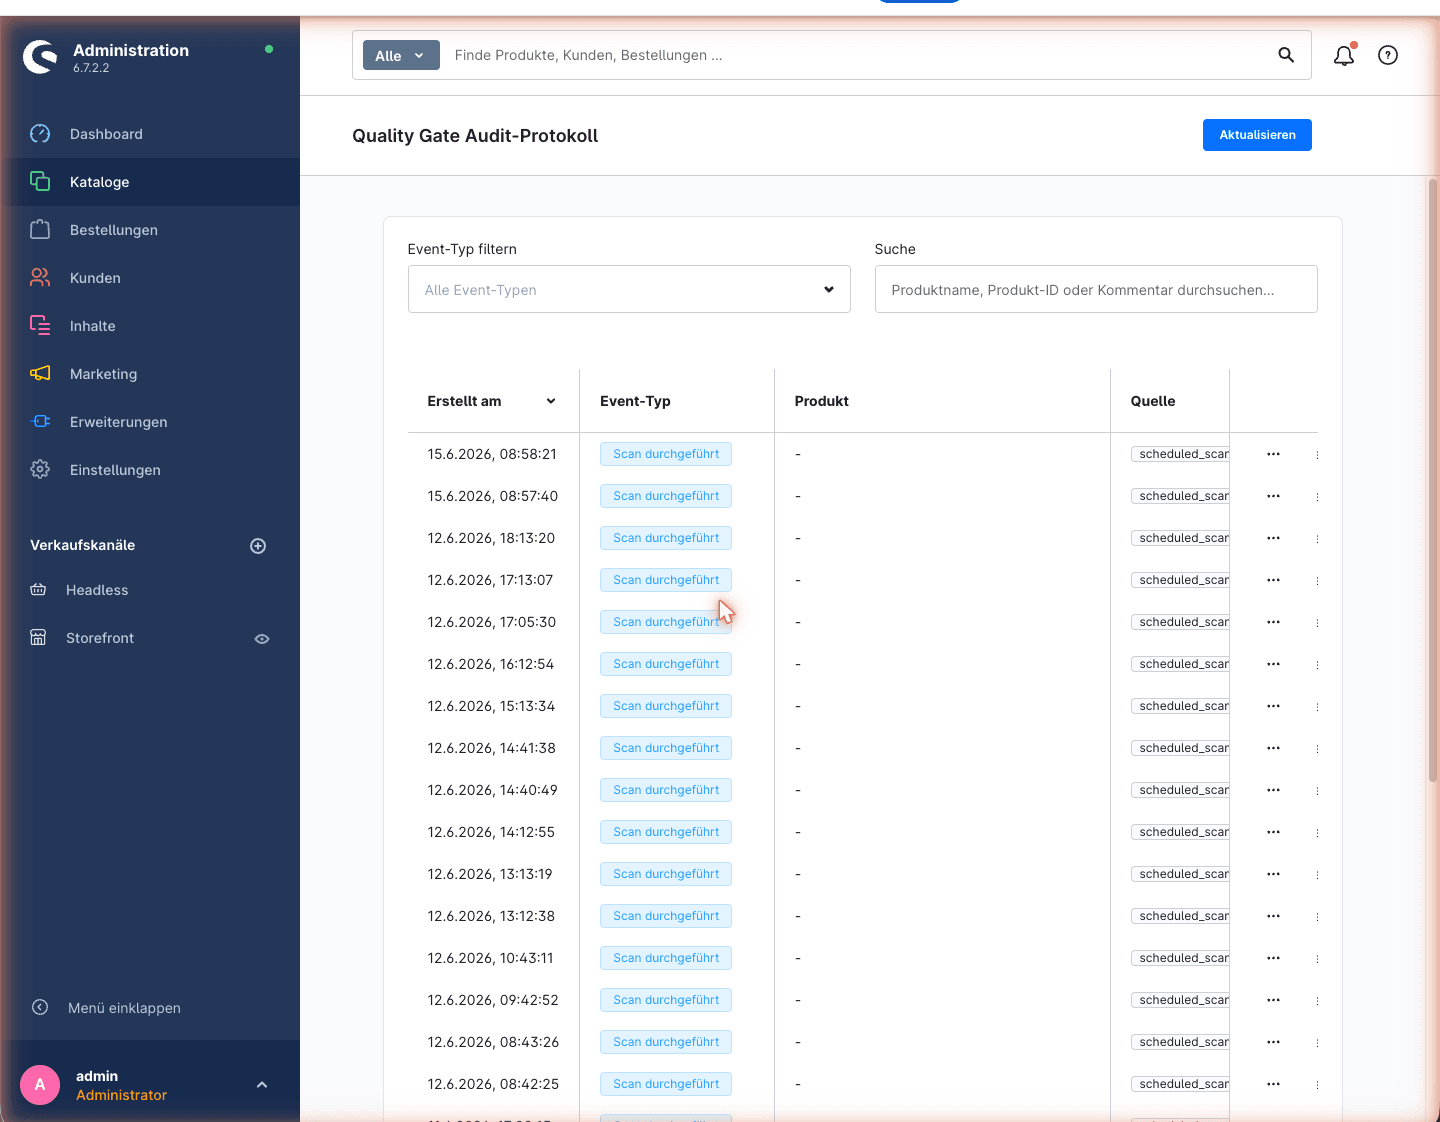Add a sales channel with the plus icon

(x=258, y=546)
